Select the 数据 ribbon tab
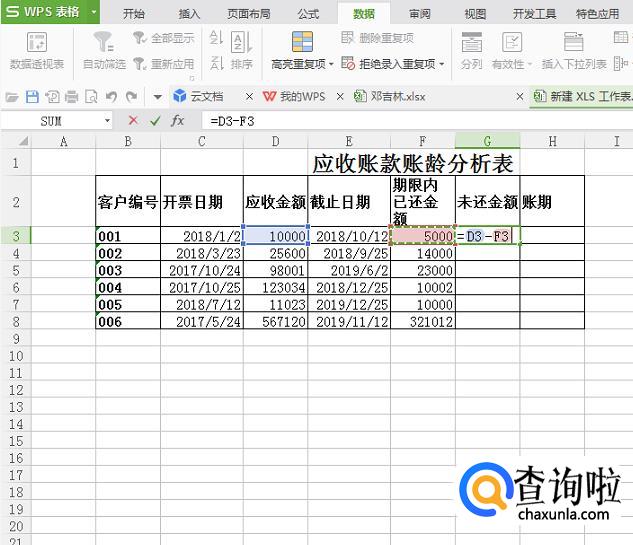The height and width of the screenshot is (545, 633). (364, 14)
